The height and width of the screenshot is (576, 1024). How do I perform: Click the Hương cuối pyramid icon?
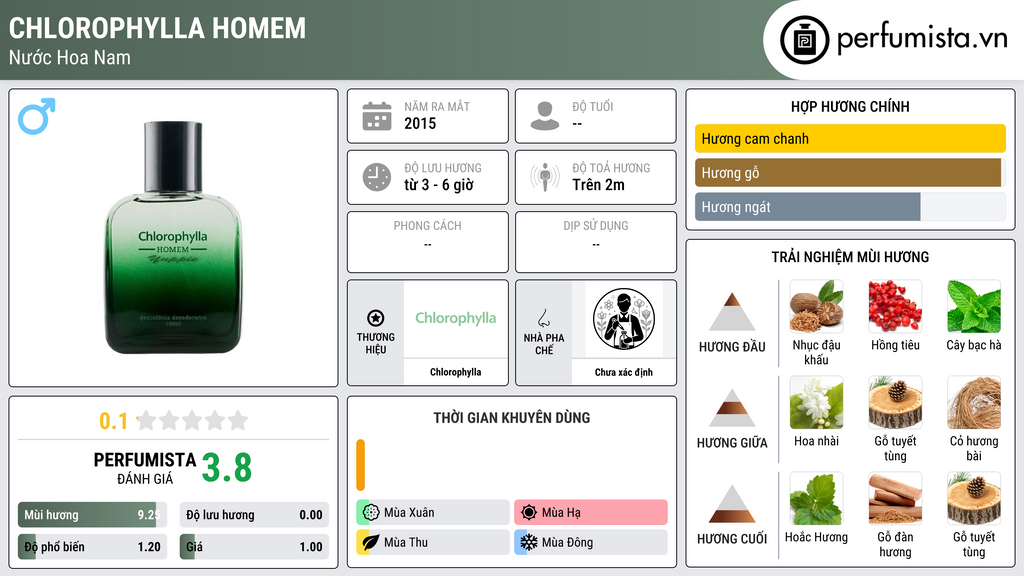click(732, 504)
